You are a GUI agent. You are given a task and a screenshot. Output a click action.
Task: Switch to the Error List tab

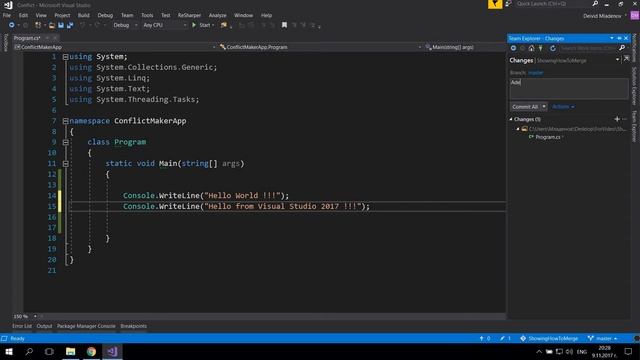(x=22, y=326)
